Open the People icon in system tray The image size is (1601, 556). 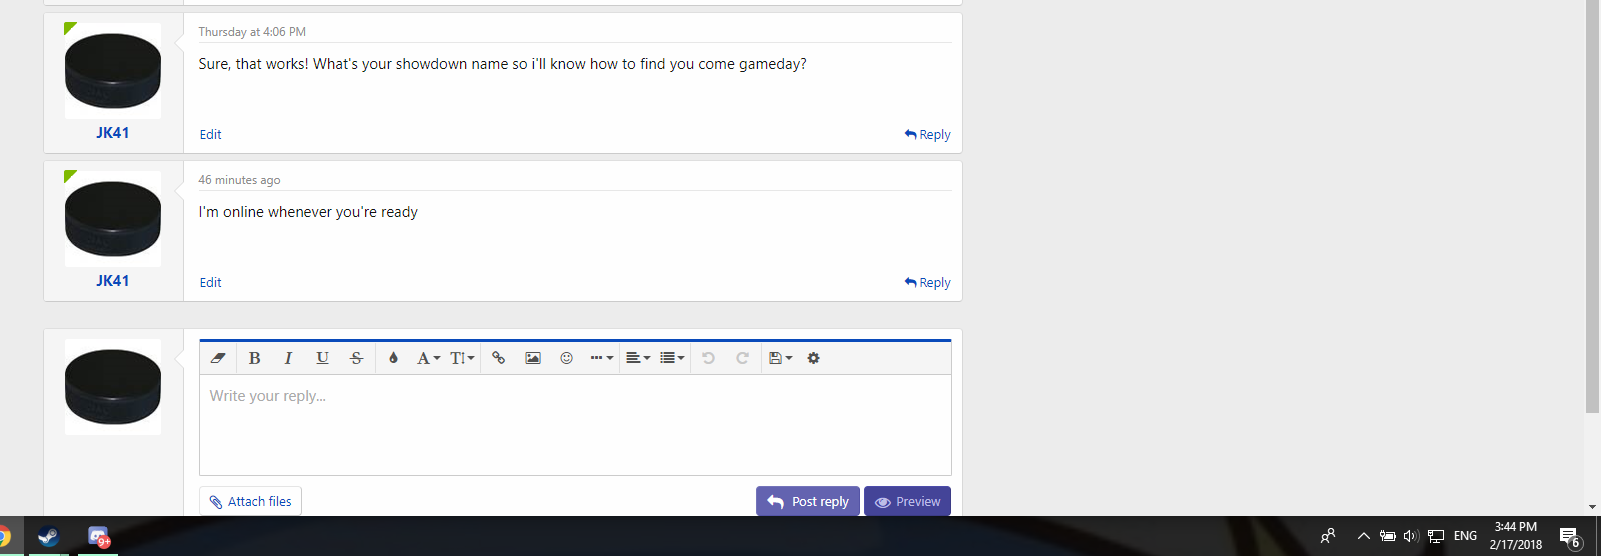[1328, 536]
